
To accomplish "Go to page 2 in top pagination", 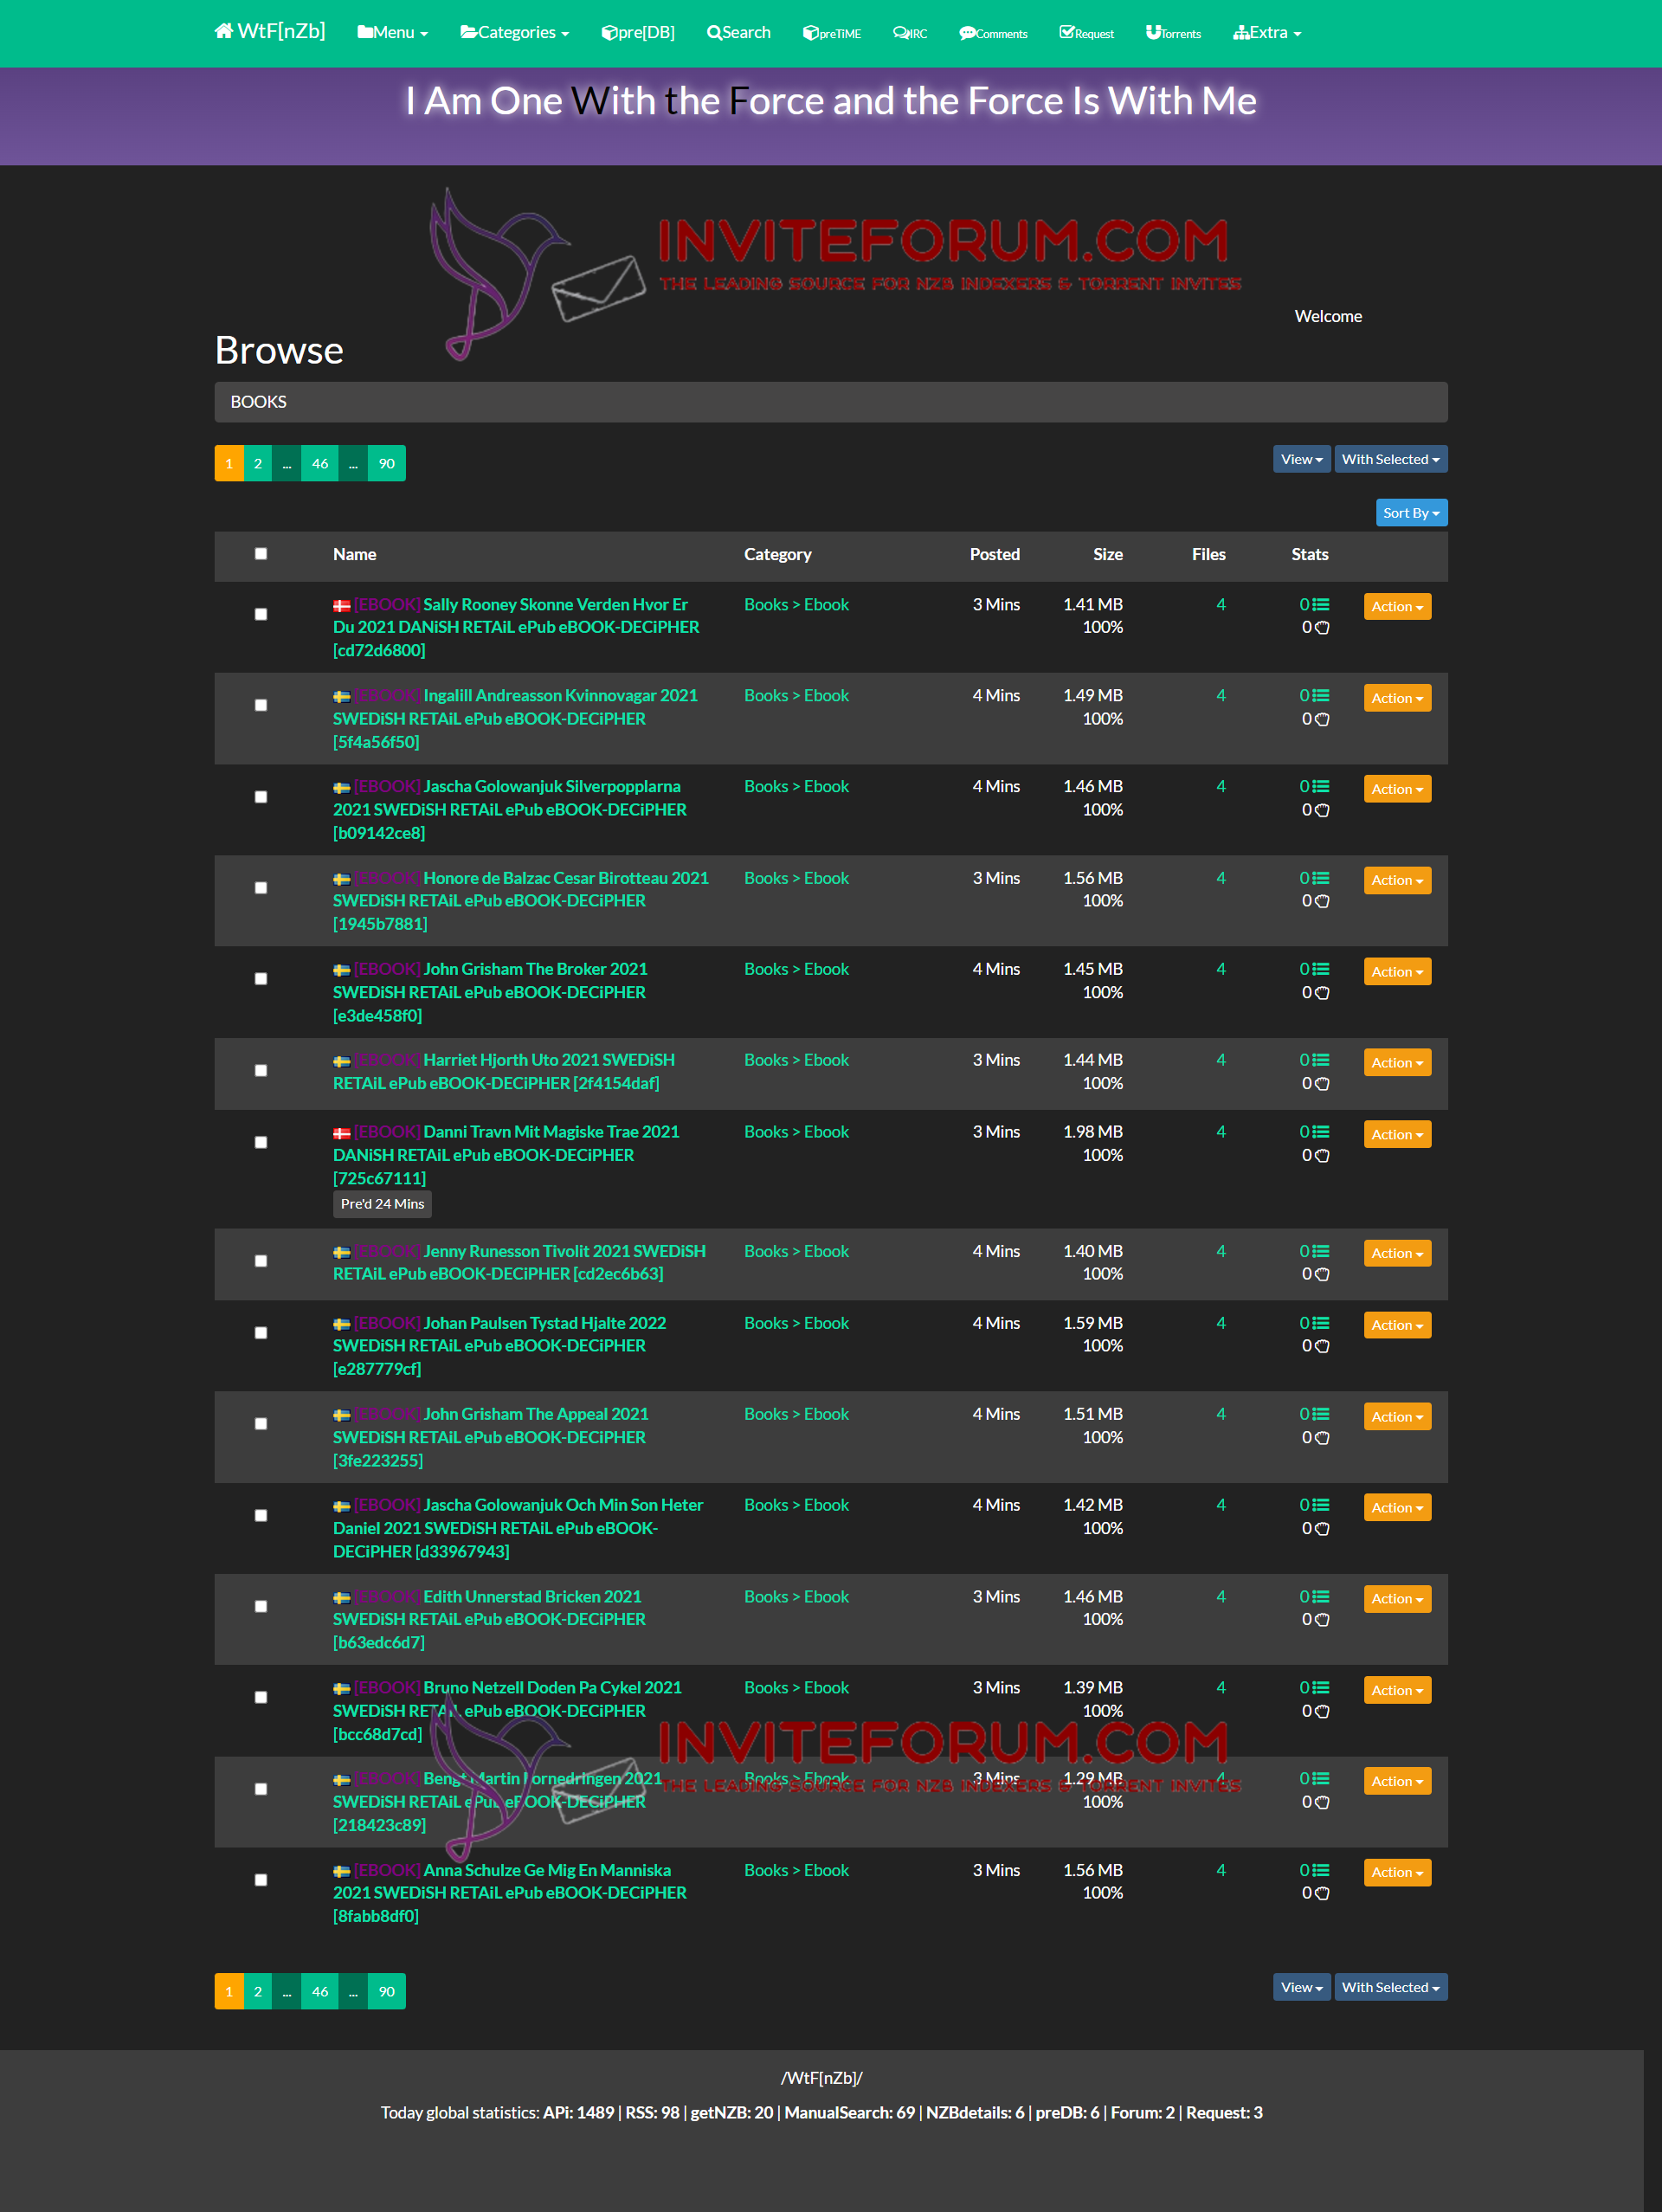I will [x=258, y=464].
